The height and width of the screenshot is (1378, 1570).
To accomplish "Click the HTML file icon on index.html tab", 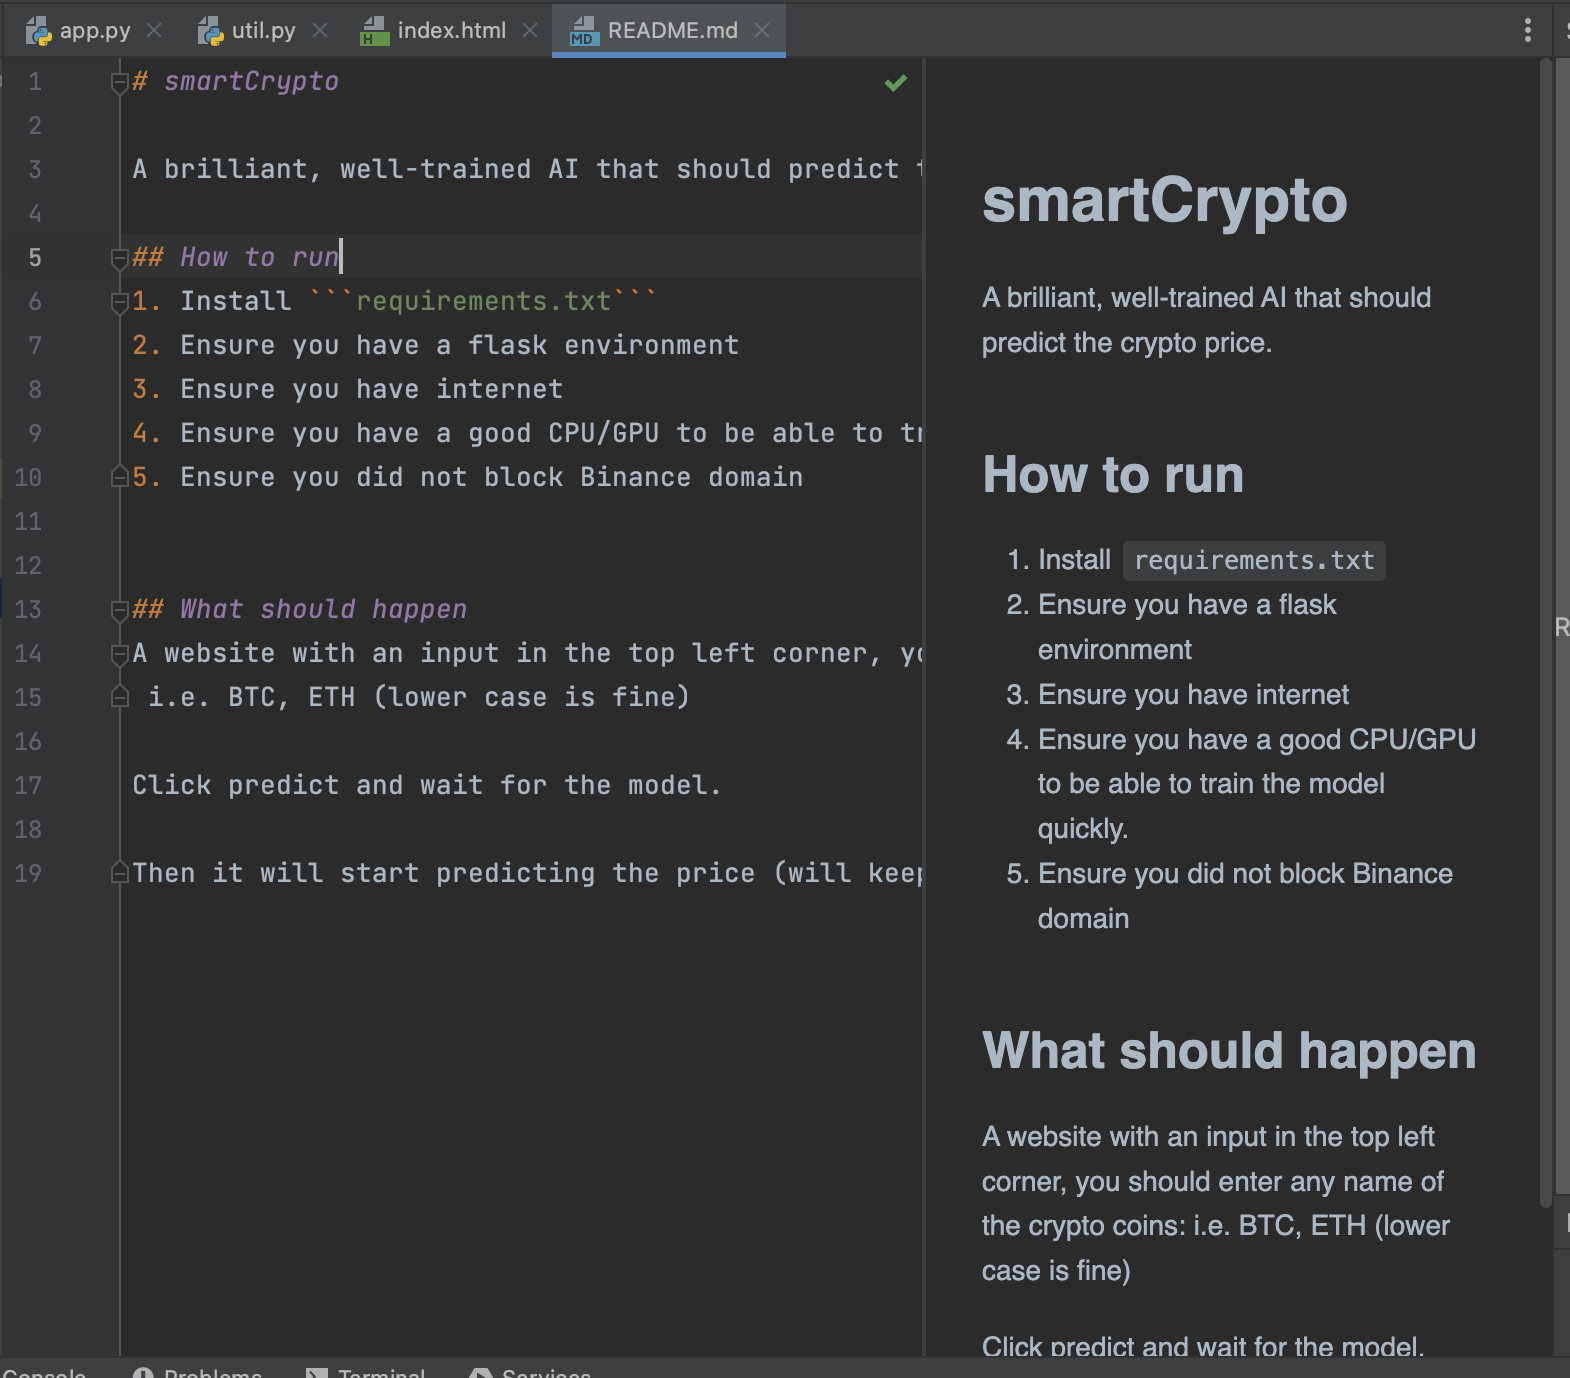I will click(x=375, y=31).
